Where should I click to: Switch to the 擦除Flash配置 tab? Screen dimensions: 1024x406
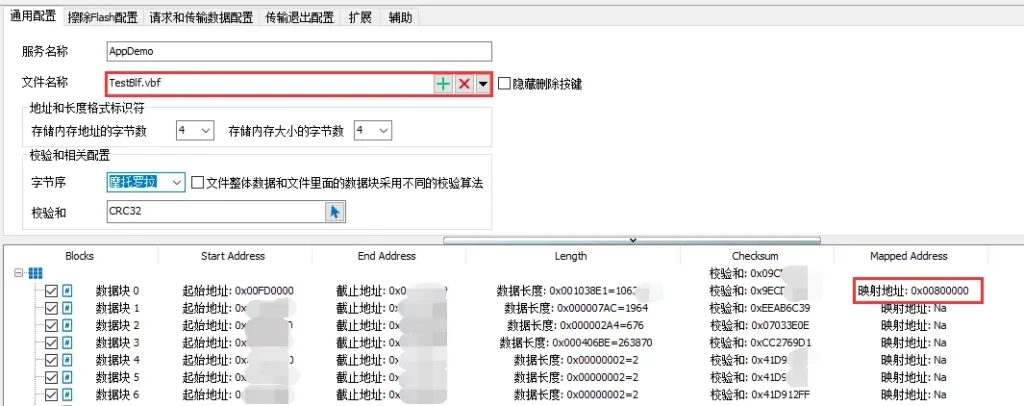click(x=103, y=18)
